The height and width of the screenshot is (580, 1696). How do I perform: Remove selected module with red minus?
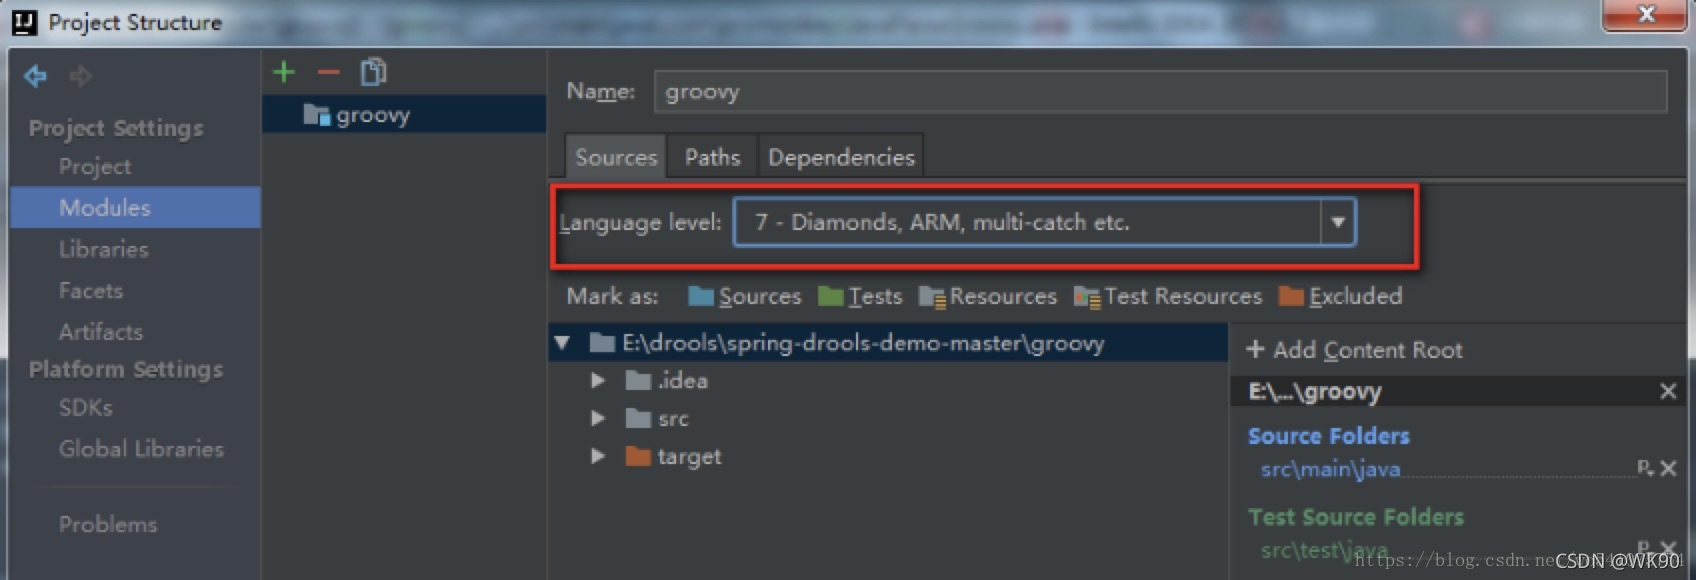pos(329,72)
